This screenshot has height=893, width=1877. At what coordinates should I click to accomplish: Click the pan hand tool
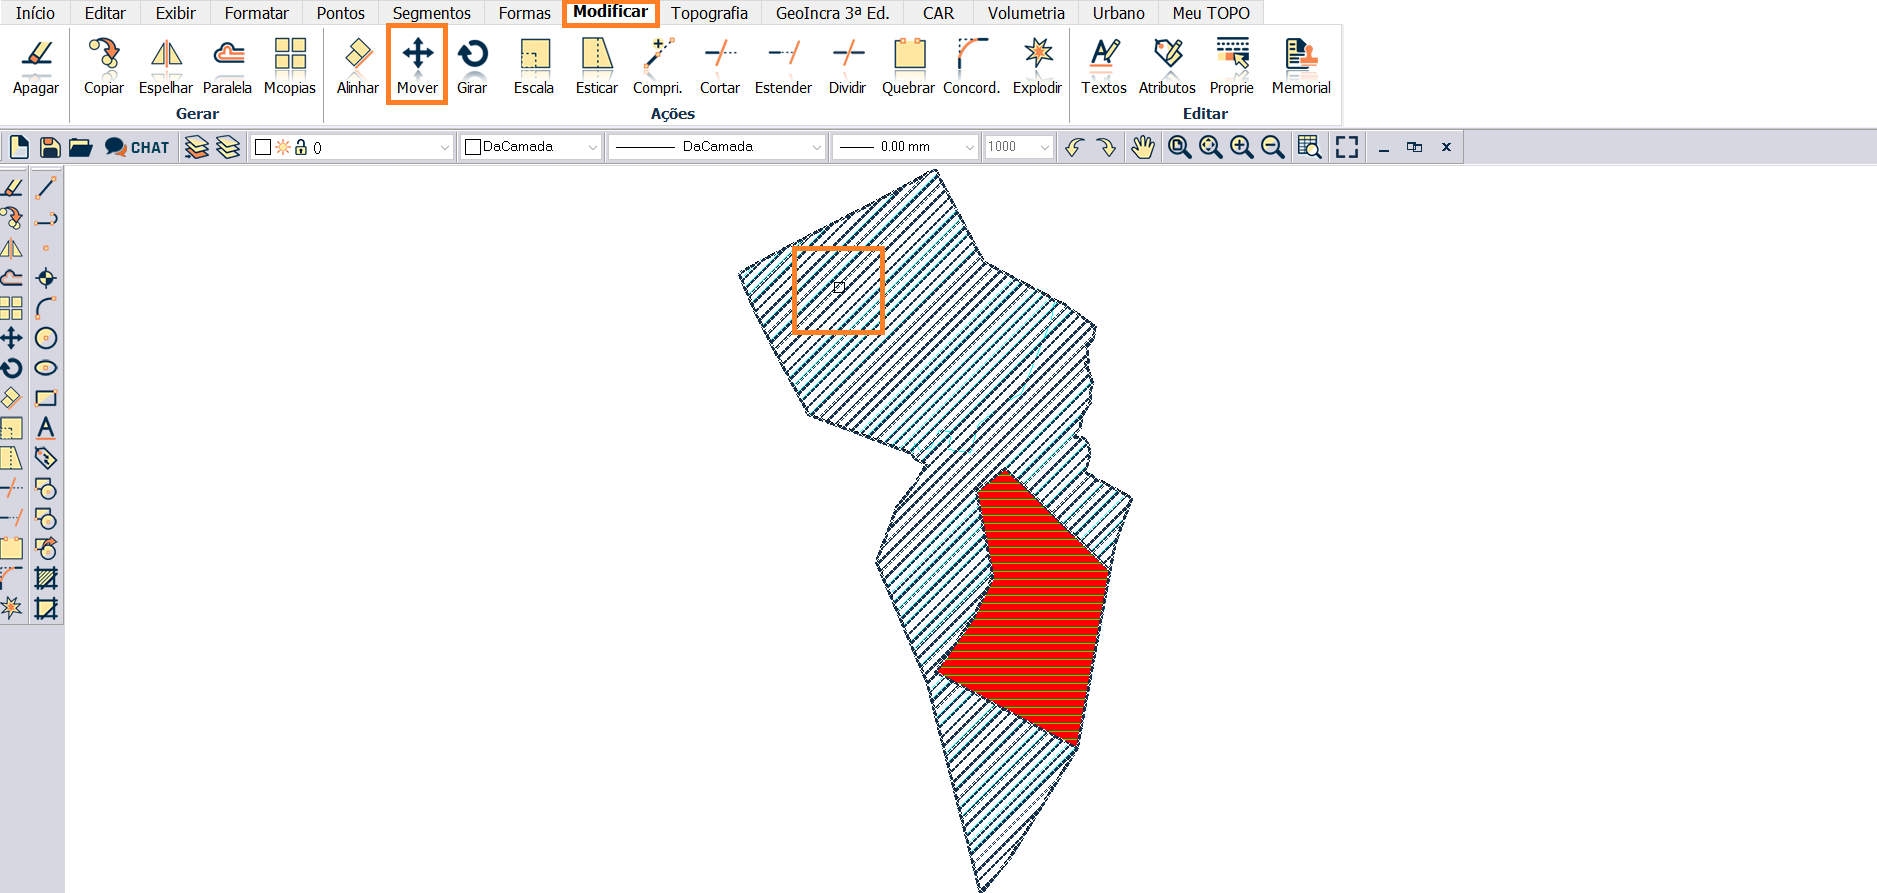click(x=1142, y=147)
